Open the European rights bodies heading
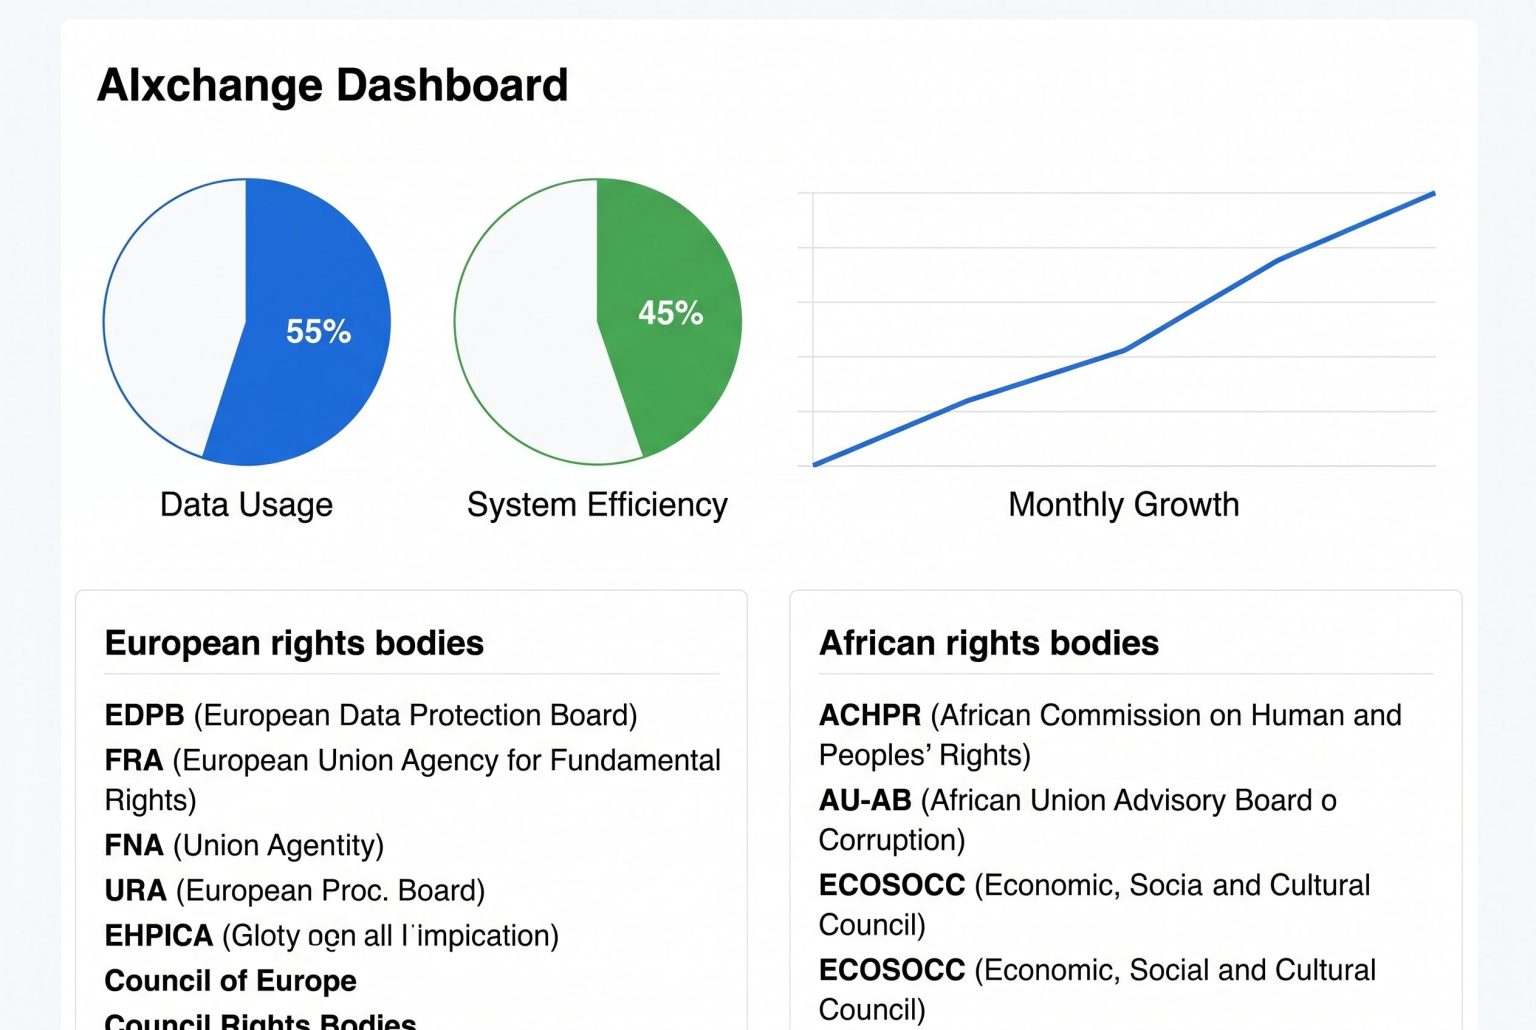1536x1030 pixels. coord(294,643)
